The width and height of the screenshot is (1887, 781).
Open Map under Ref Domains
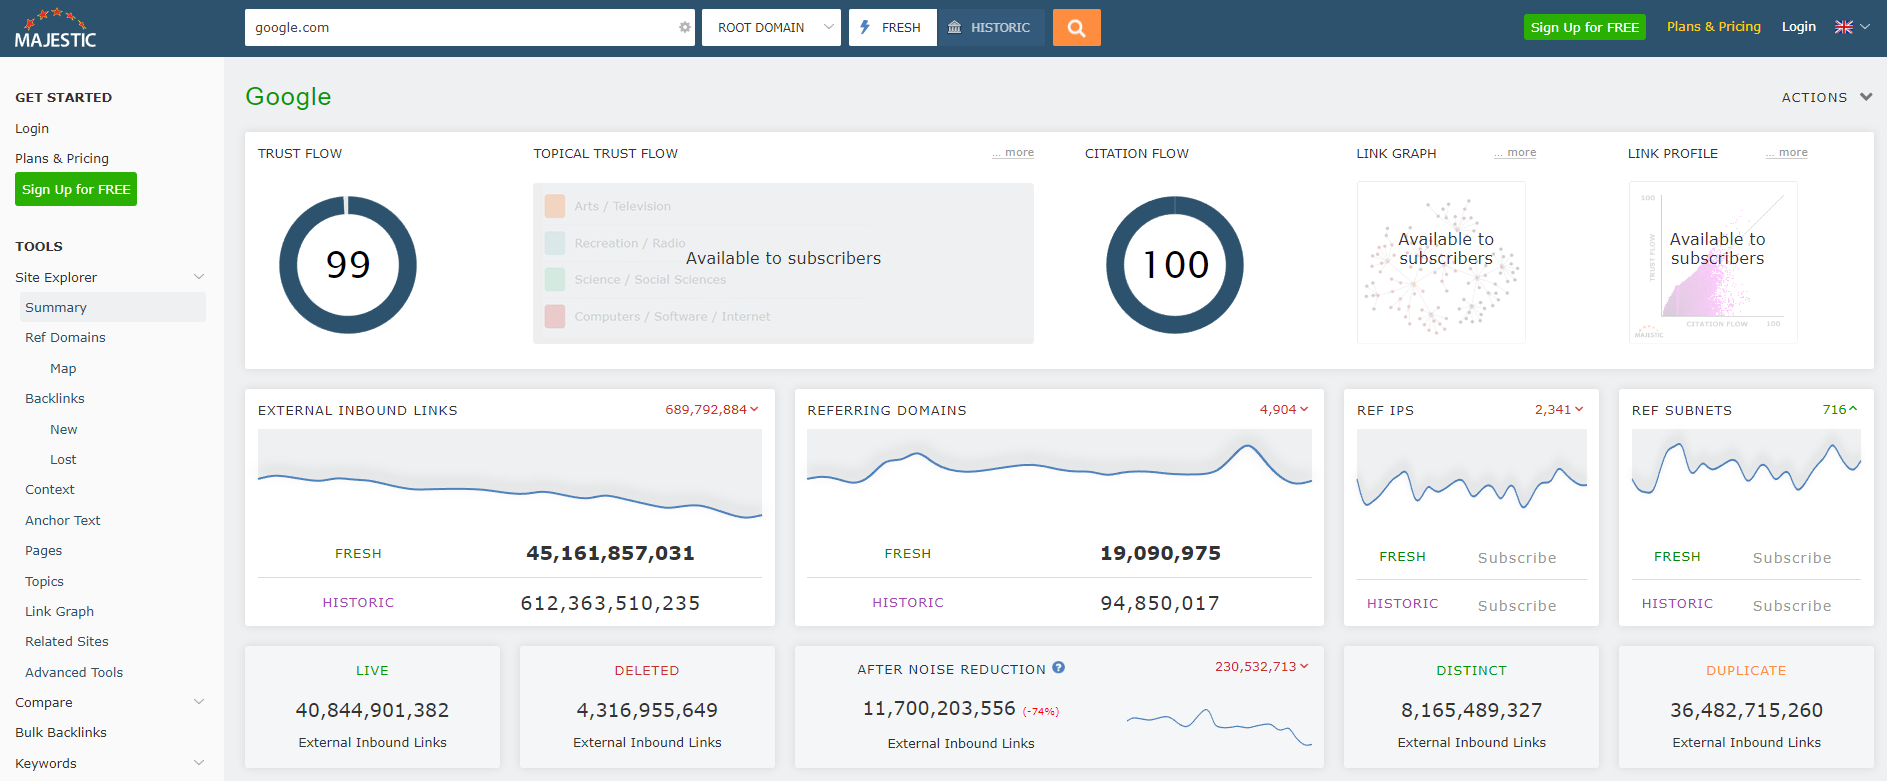(x=63, y=368)
